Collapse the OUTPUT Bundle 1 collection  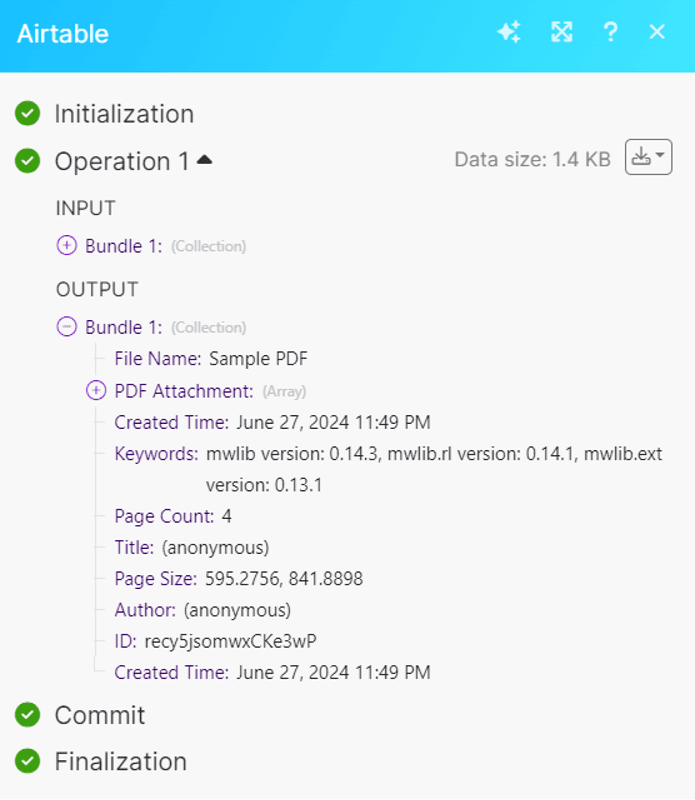point(67,327)
